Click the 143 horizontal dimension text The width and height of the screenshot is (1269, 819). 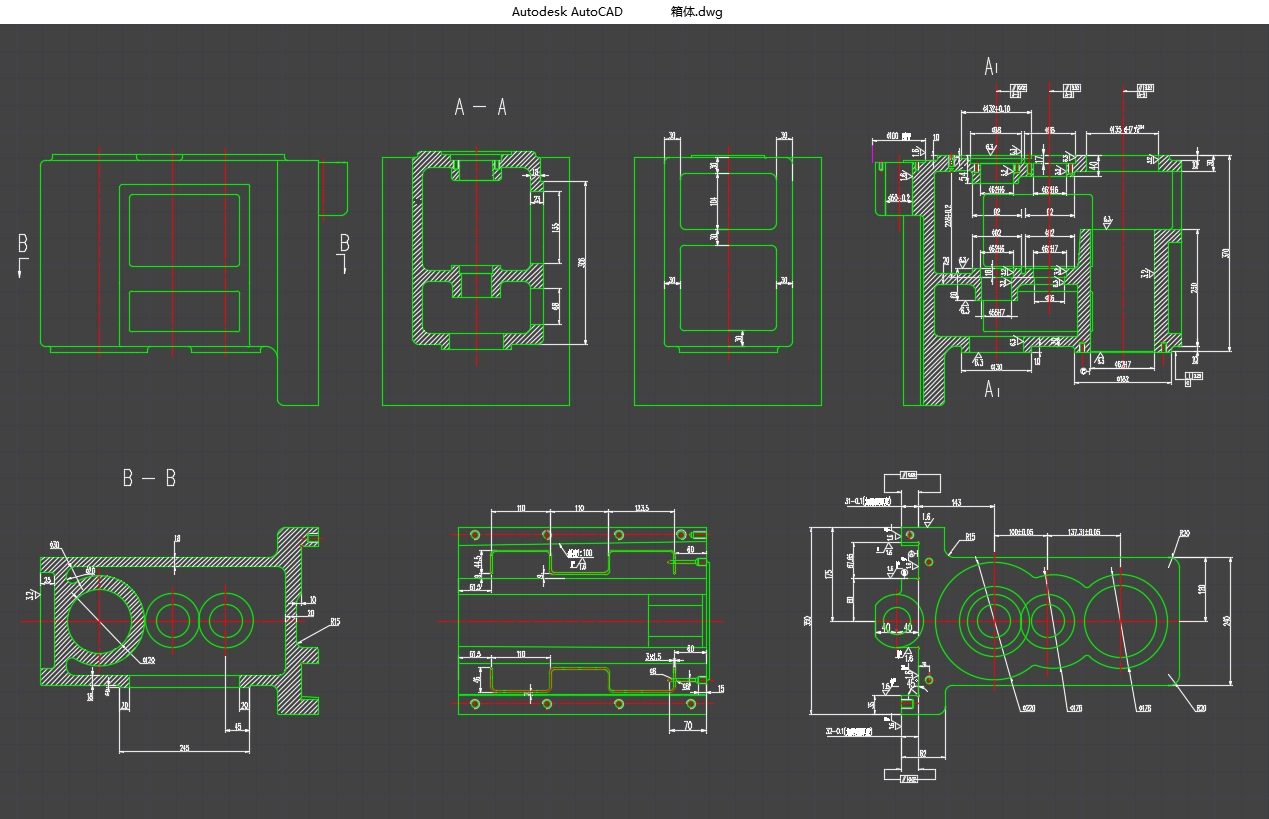(x=956, y=502)
